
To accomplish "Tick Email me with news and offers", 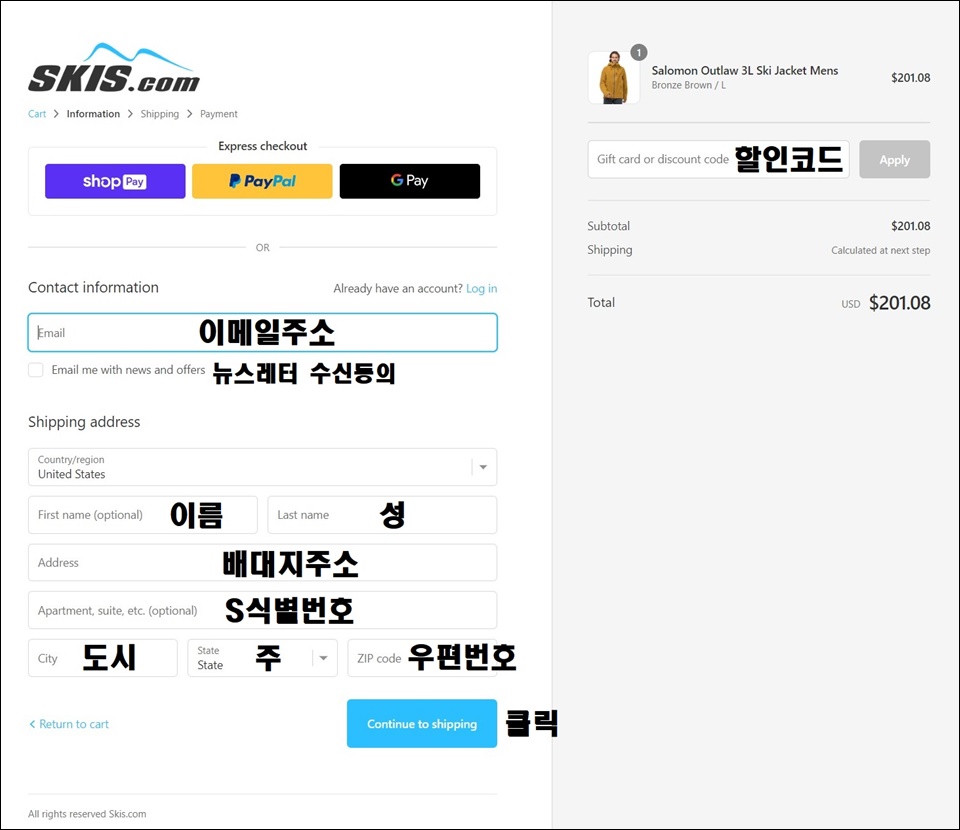I will (36, 370).
